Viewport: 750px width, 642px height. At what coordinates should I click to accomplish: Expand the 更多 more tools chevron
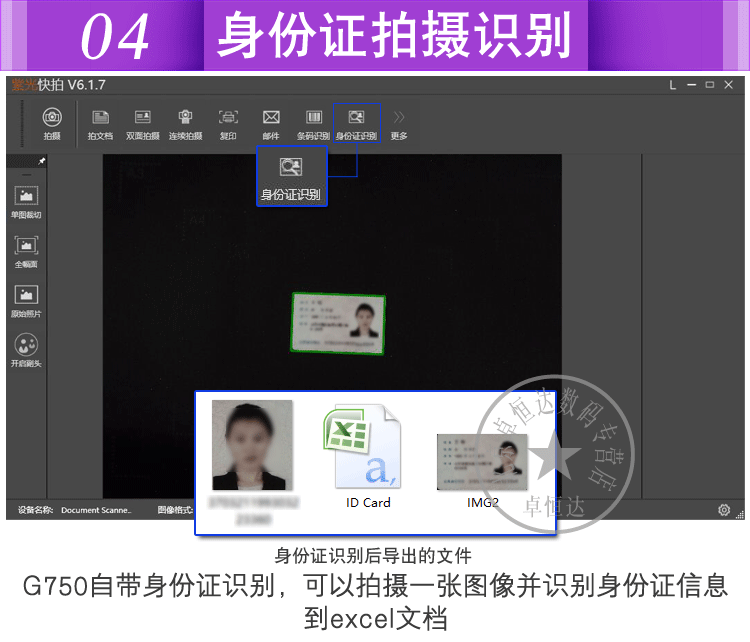coord(399,120)
